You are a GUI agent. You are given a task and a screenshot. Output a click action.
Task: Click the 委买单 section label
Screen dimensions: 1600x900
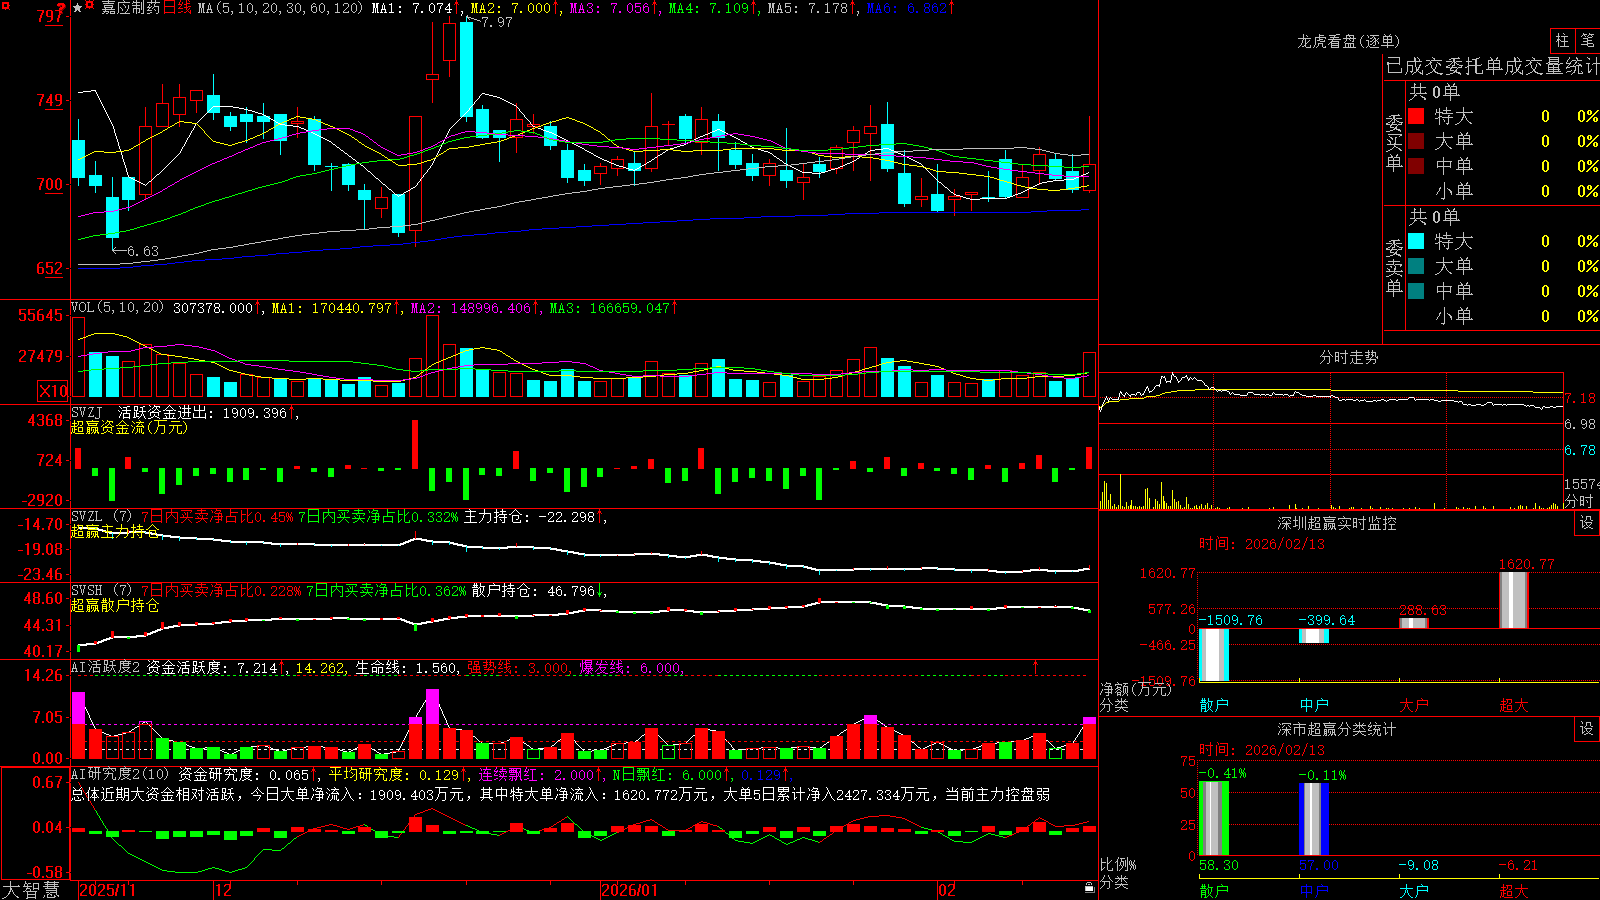pos(1394,142)
